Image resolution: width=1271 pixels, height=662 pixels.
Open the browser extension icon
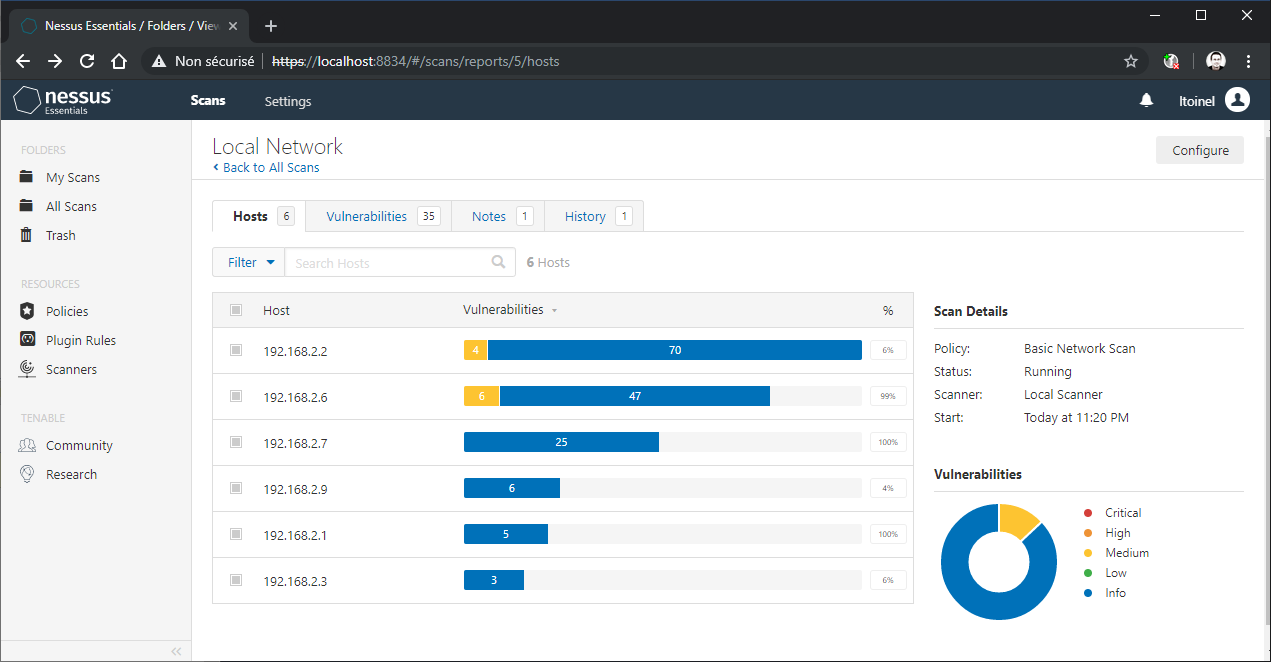tap(1171, 61)
